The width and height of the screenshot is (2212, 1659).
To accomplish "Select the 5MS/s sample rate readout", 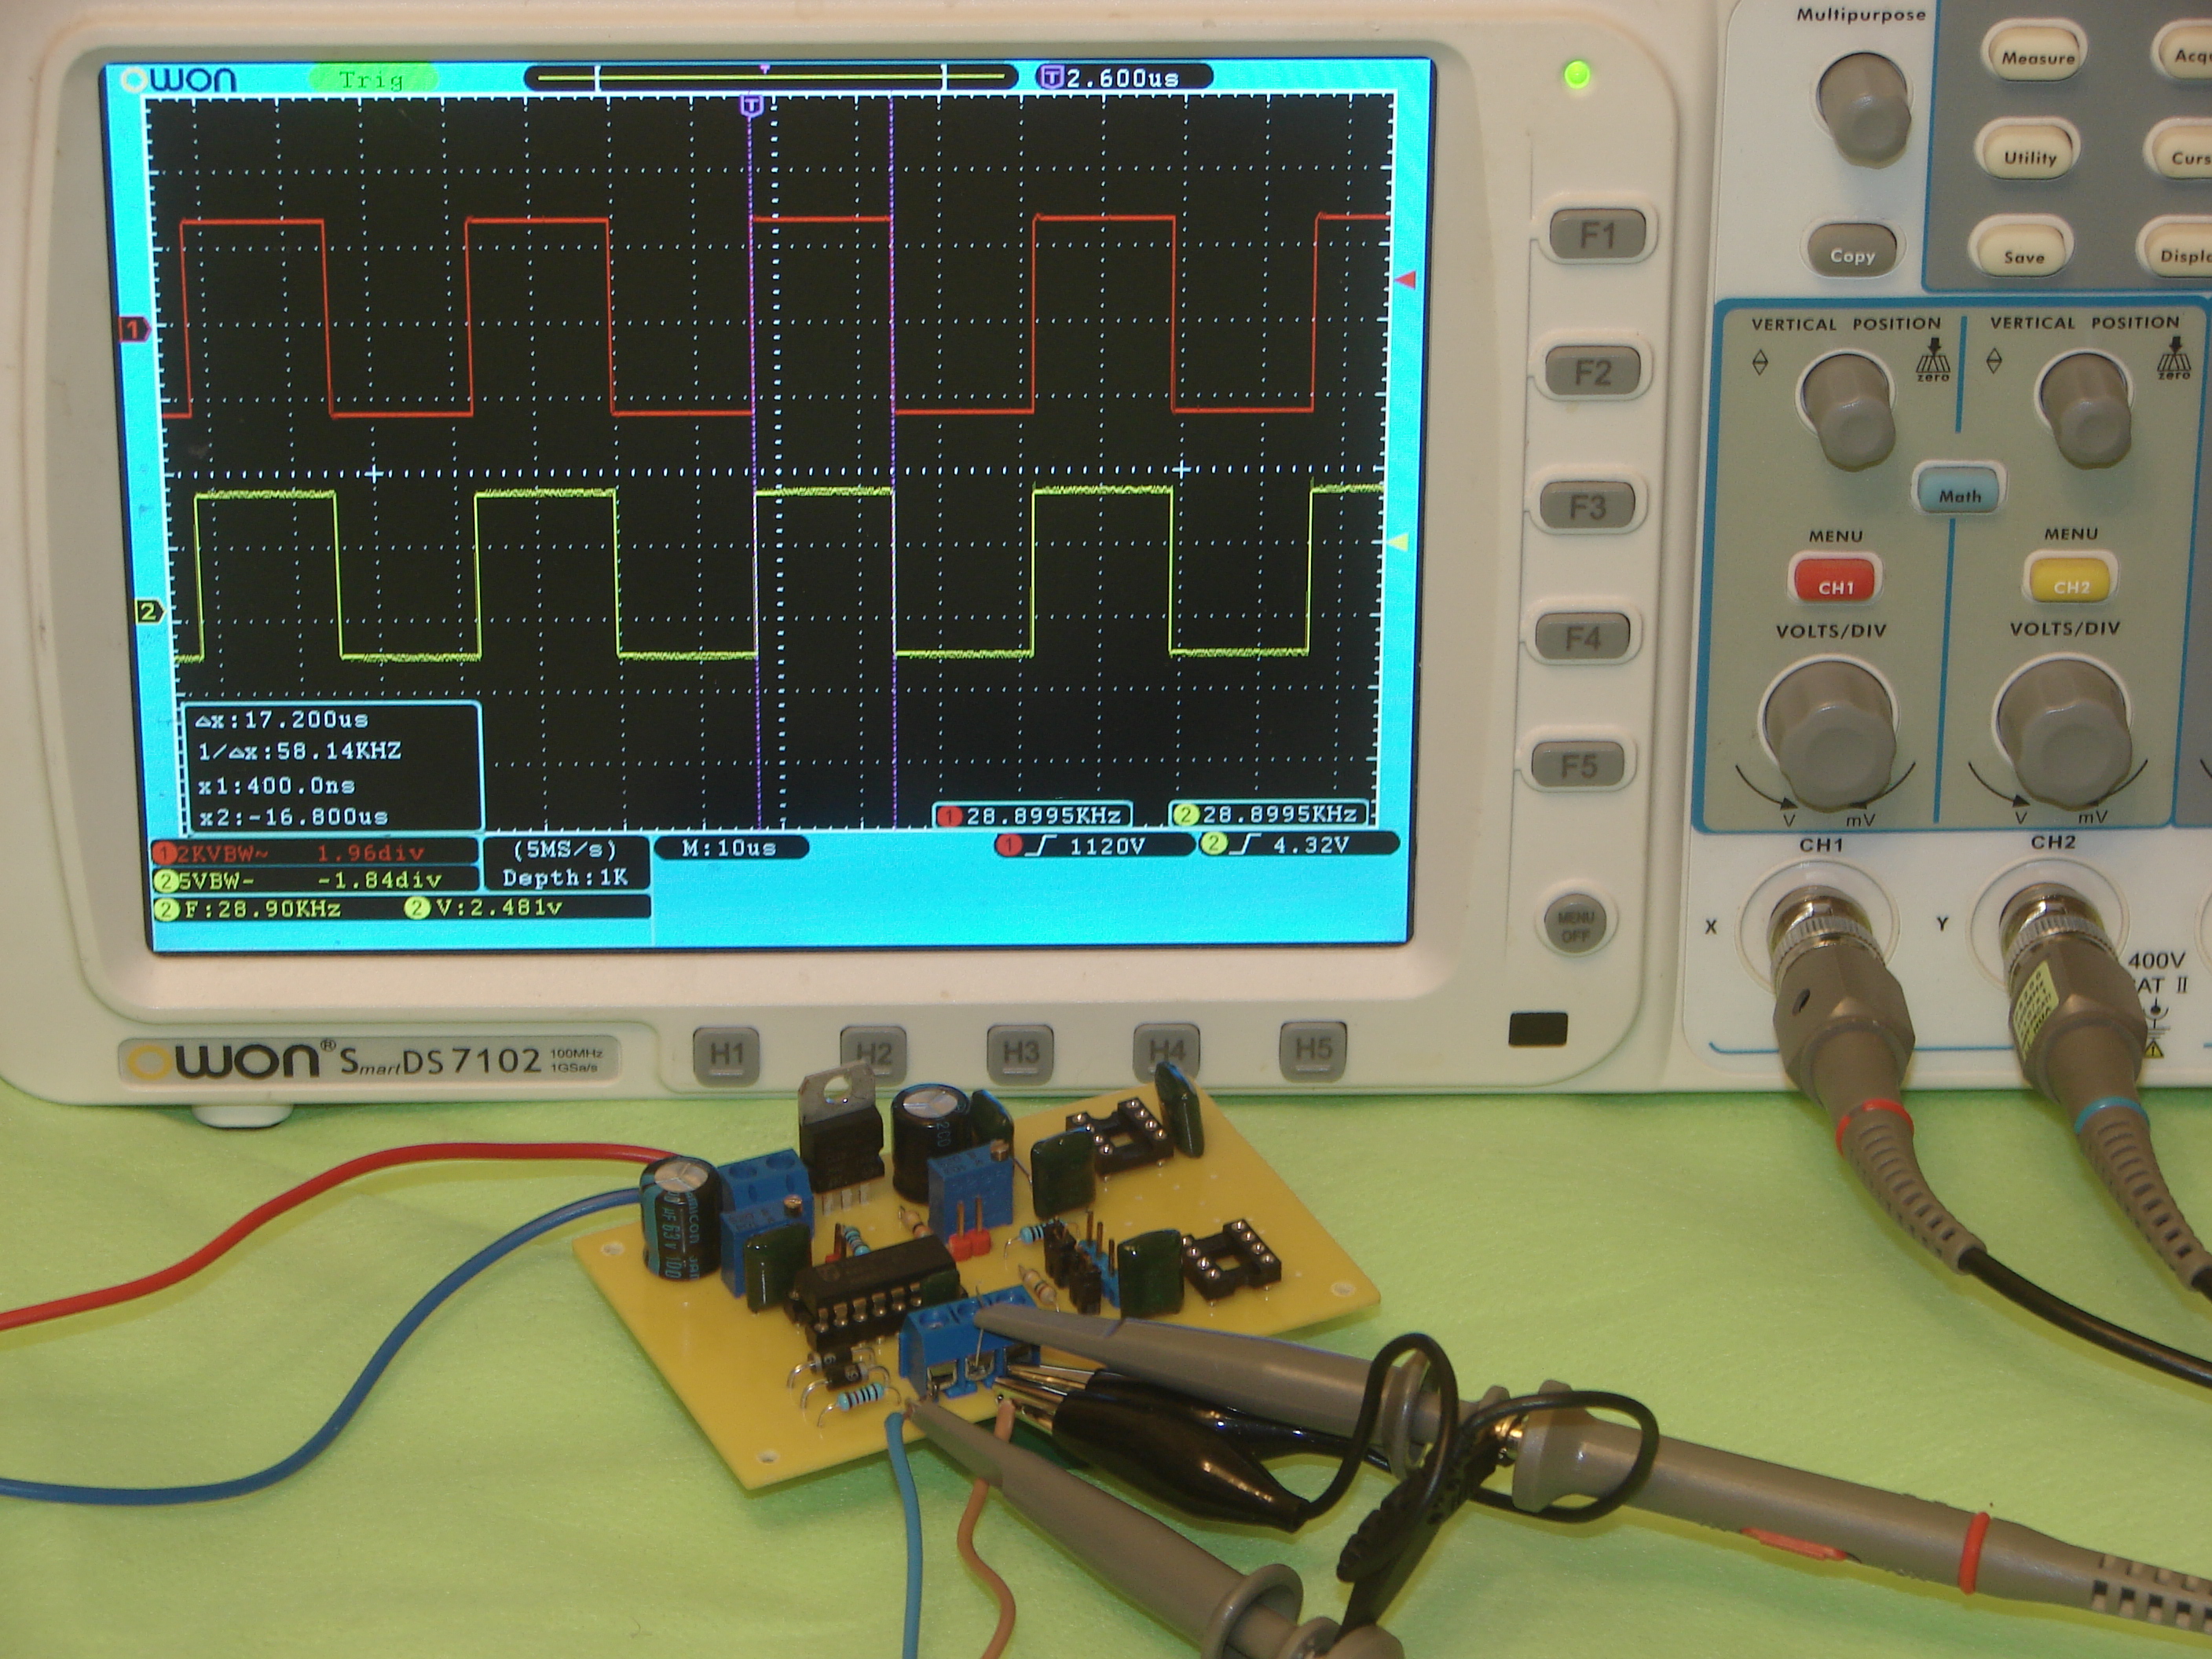I will (x=564, y=849).
